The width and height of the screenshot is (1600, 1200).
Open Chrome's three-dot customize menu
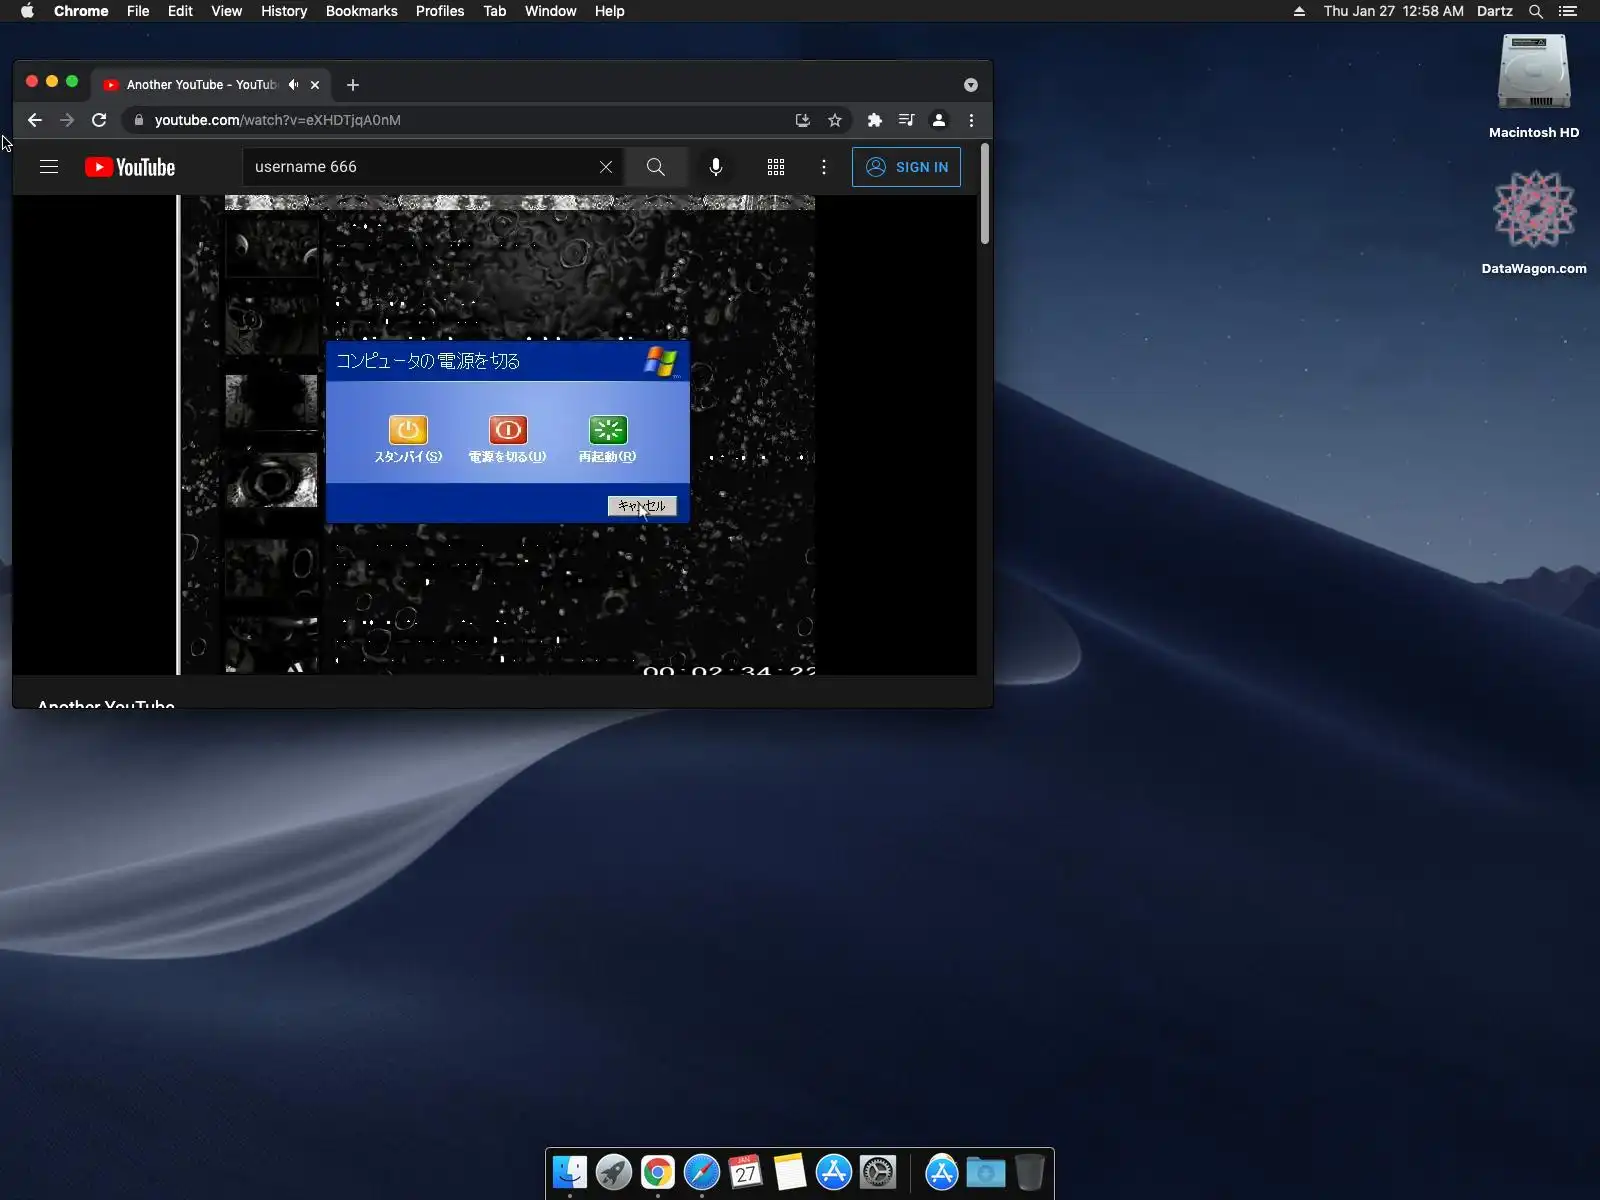[971, 120]
